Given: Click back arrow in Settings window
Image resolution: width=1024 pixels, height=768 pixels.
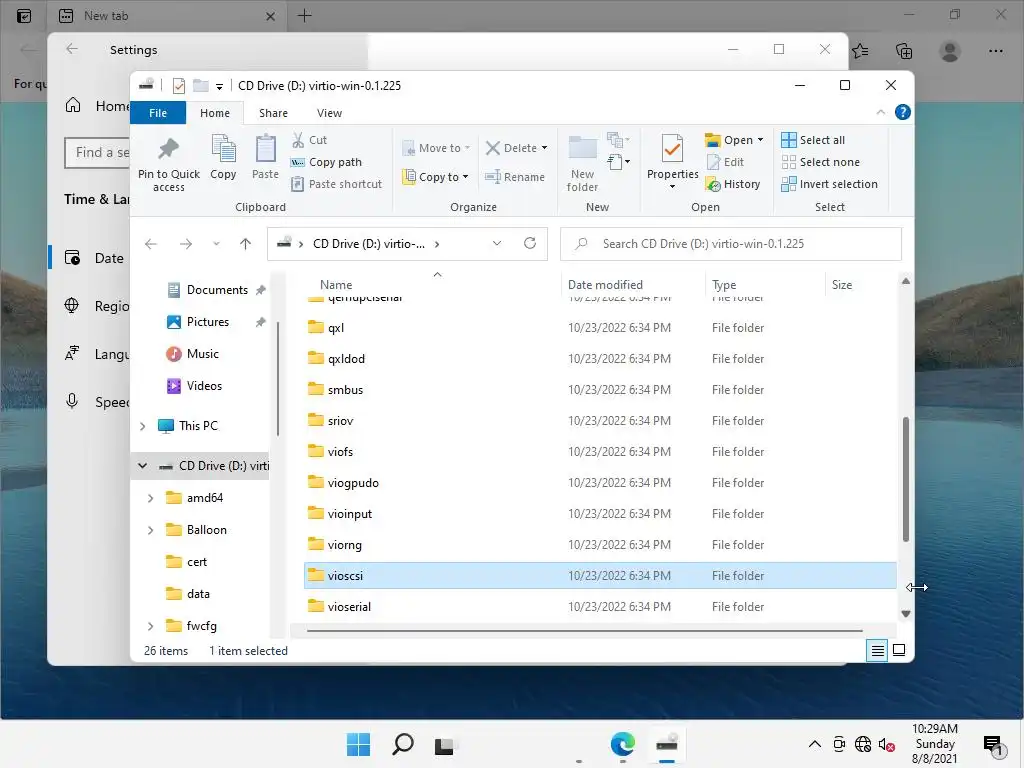Looking at the screenshot, I should 72,49.
